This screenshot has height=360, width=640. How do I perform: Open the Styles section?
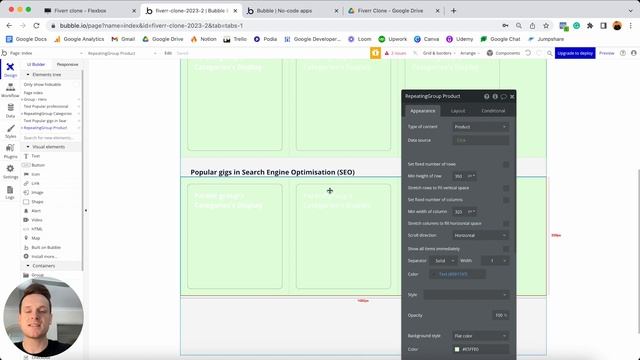(10, 131)
